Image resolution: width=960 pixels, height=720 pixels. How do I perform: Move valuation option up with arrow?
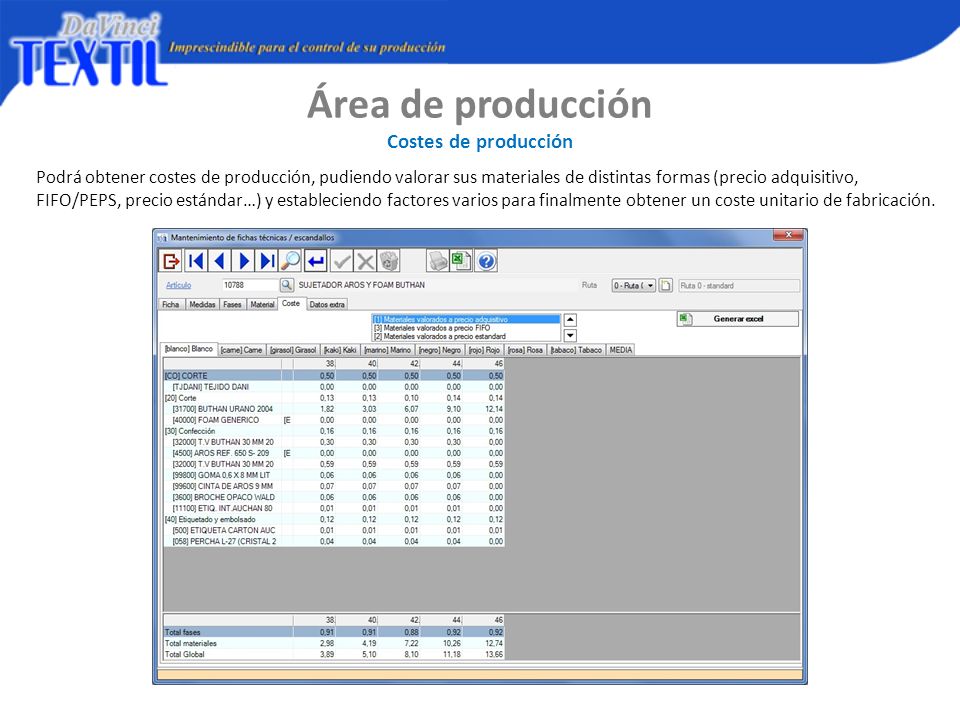pyautogui.click(x=570, y=320)
